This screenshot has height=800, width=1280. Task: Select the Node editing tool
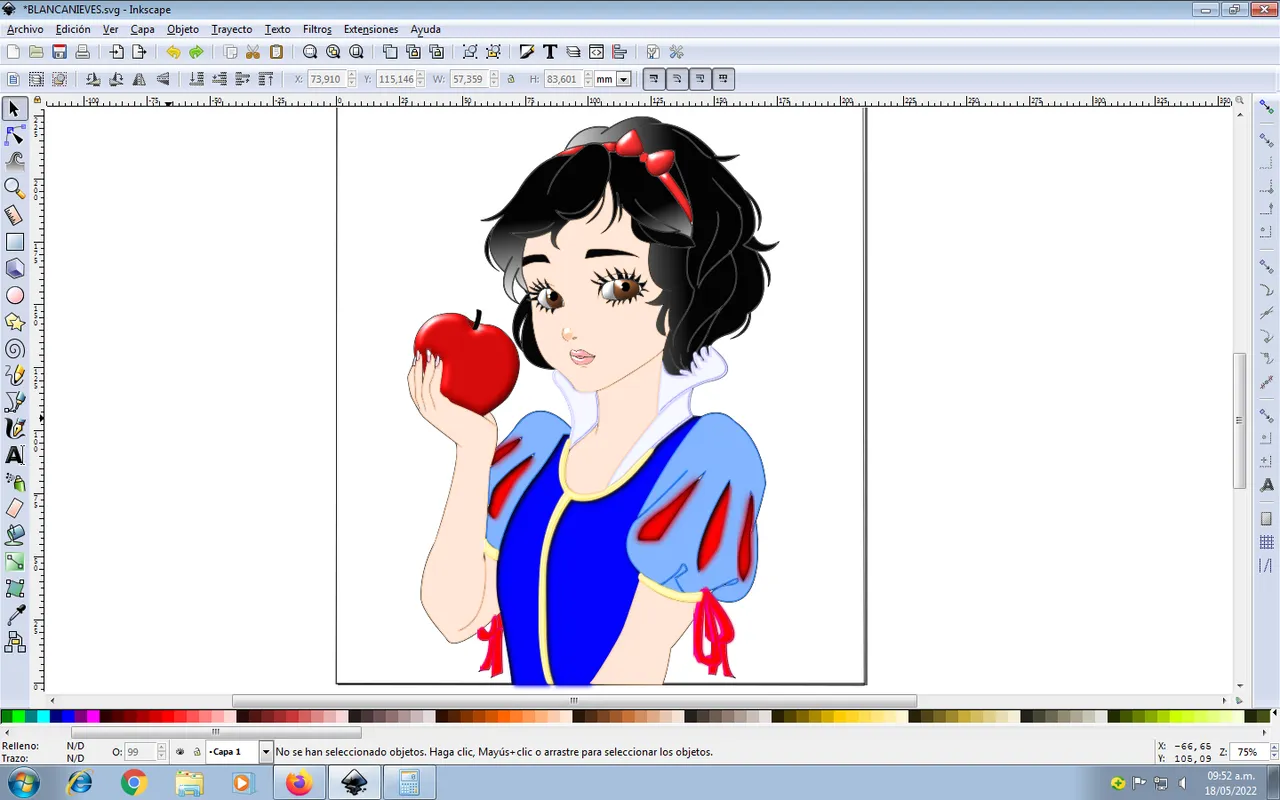(x=15, y=135)
